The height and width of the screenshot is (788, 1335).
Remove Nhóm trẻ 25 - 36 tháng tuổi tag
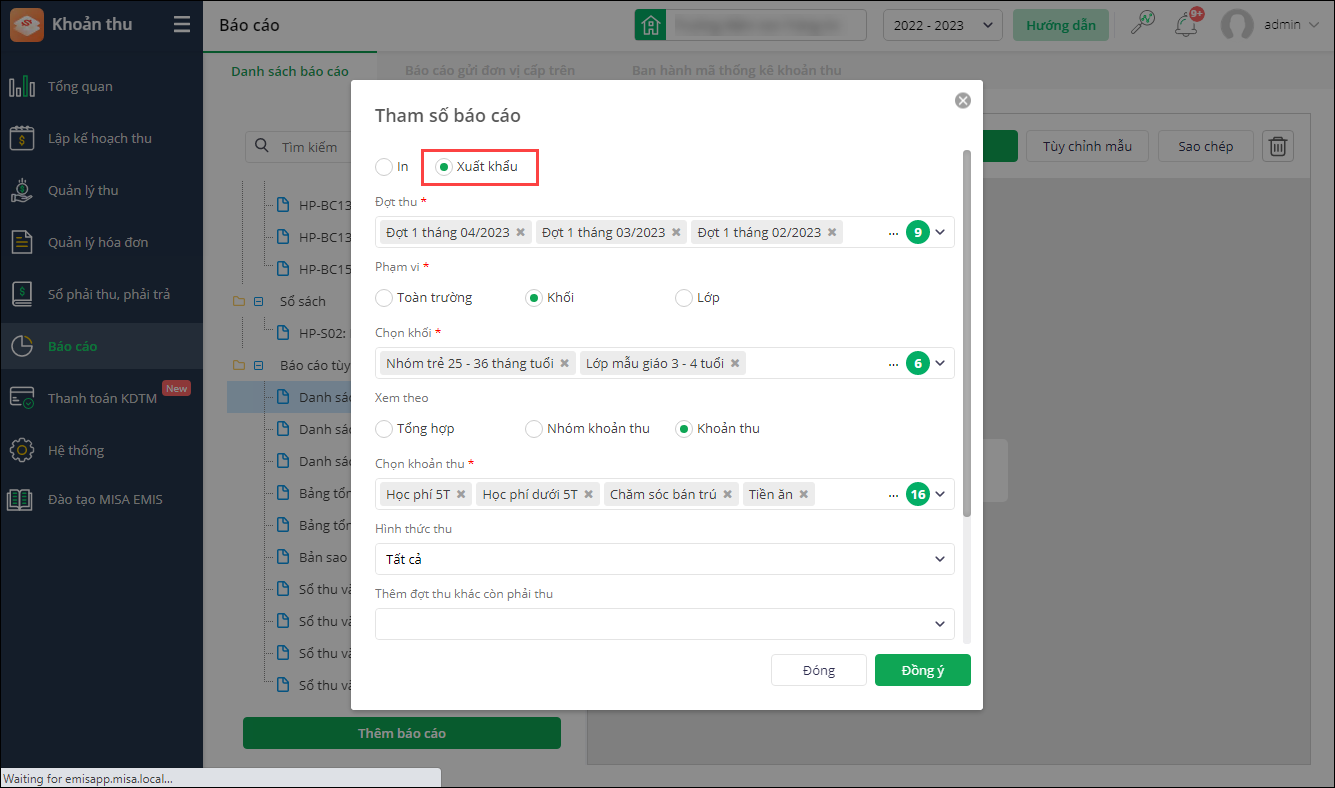click(564, 363)
